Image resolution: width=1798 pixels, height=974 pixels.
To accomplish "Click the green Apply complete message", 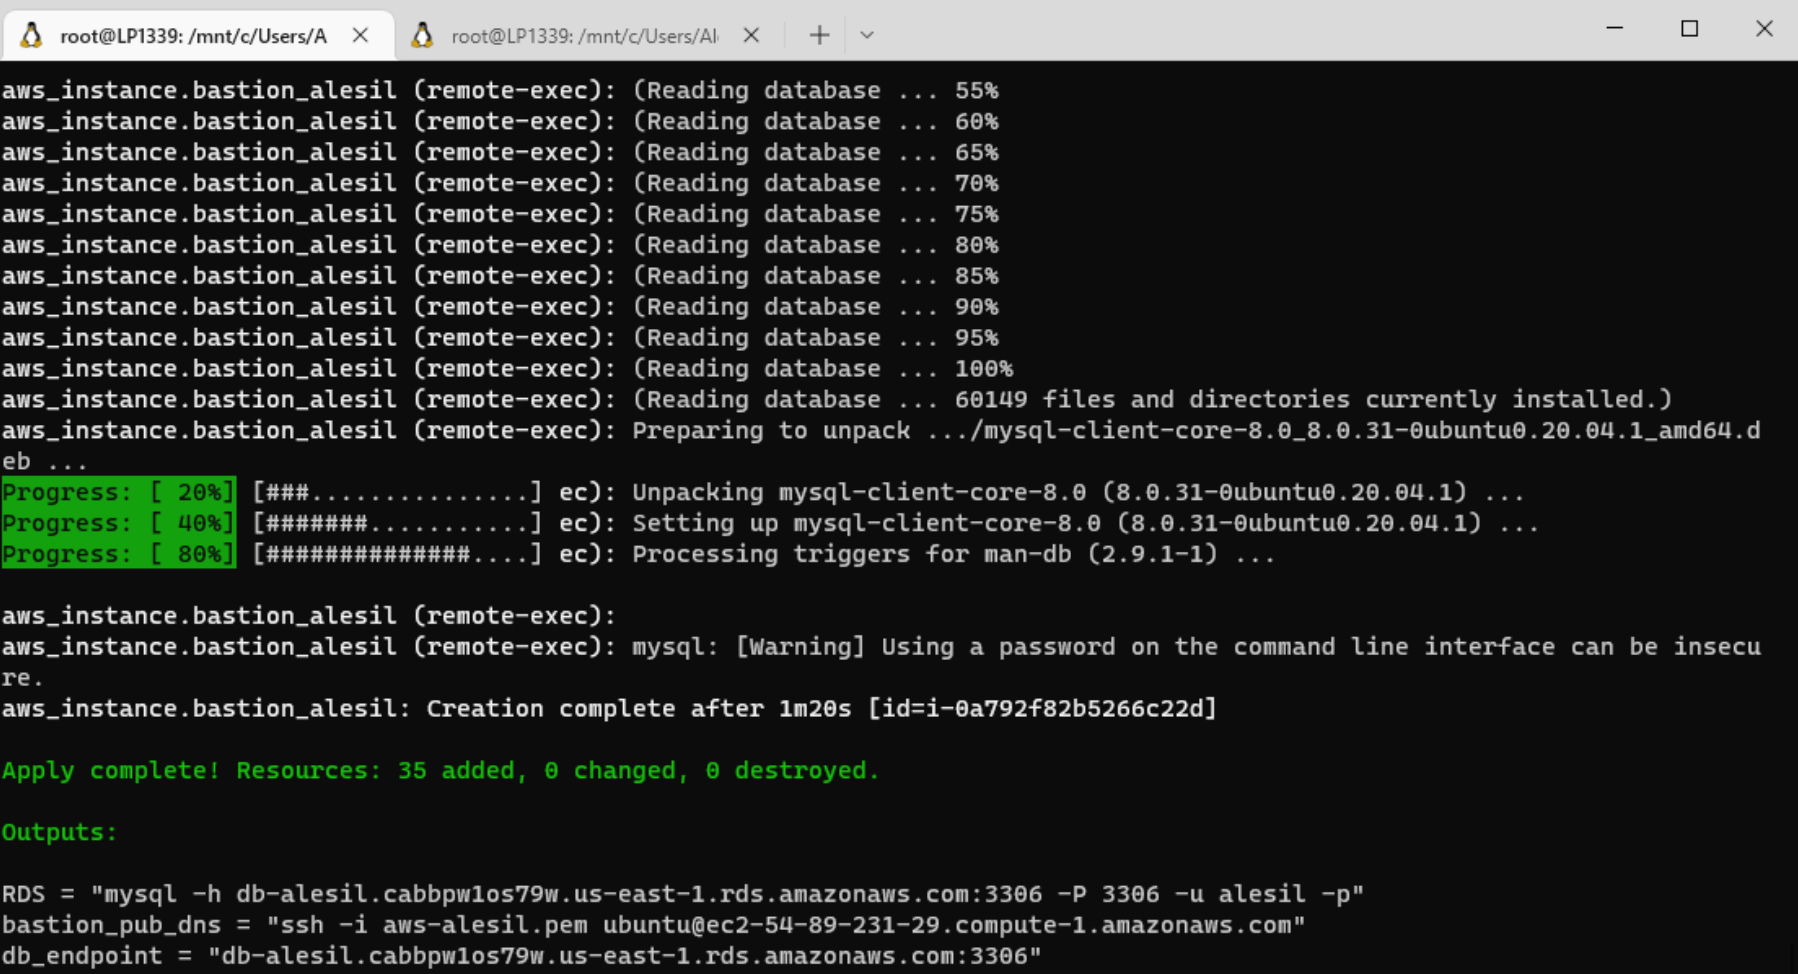I will coord(440,770).
